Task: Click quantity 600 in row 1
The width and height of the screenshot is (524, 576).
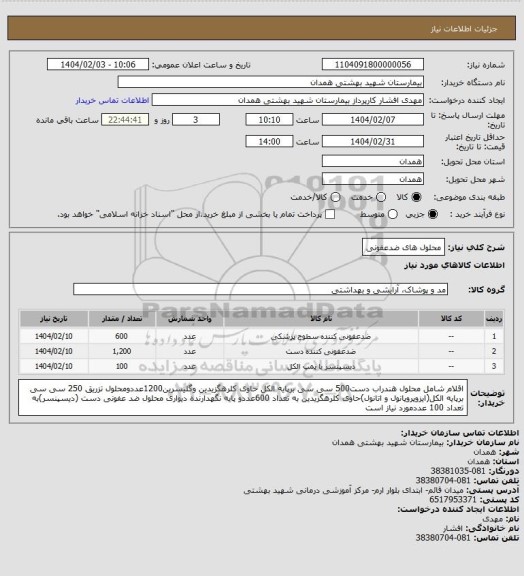Action: (121, 336)
